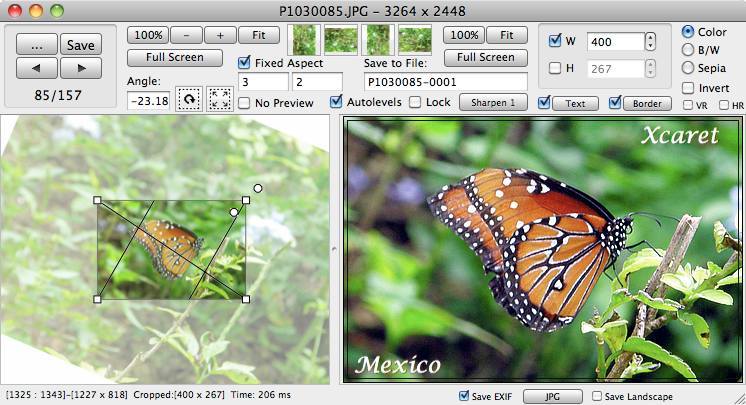Edit width value field 400

pos(616,42)
